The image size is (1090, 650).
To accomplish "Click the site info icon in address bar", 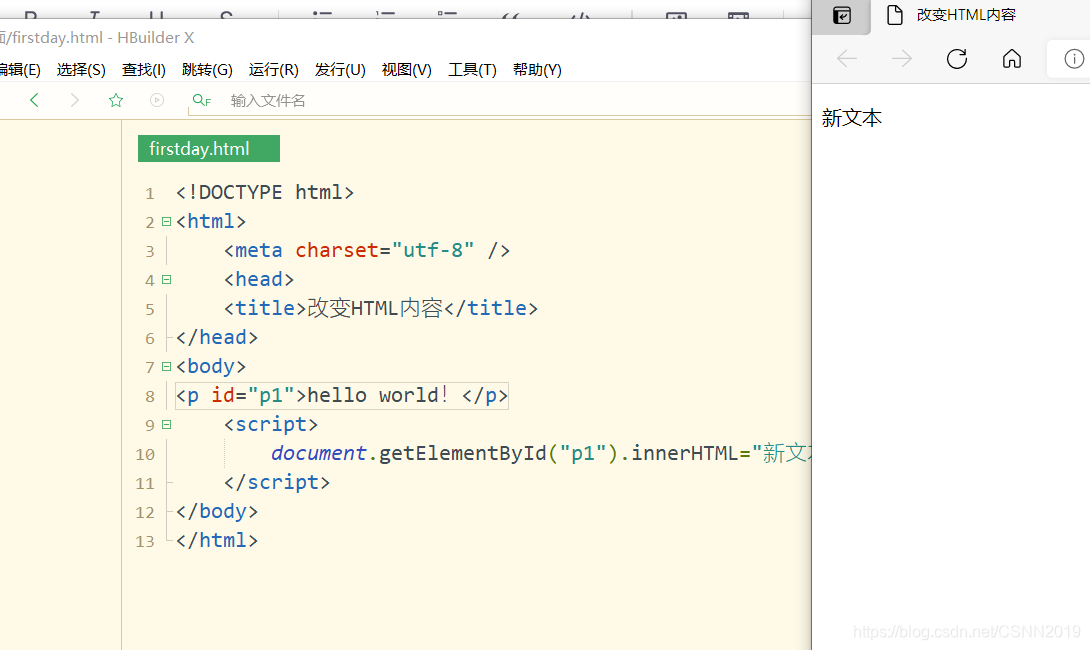I will [x=1073, y=59].
